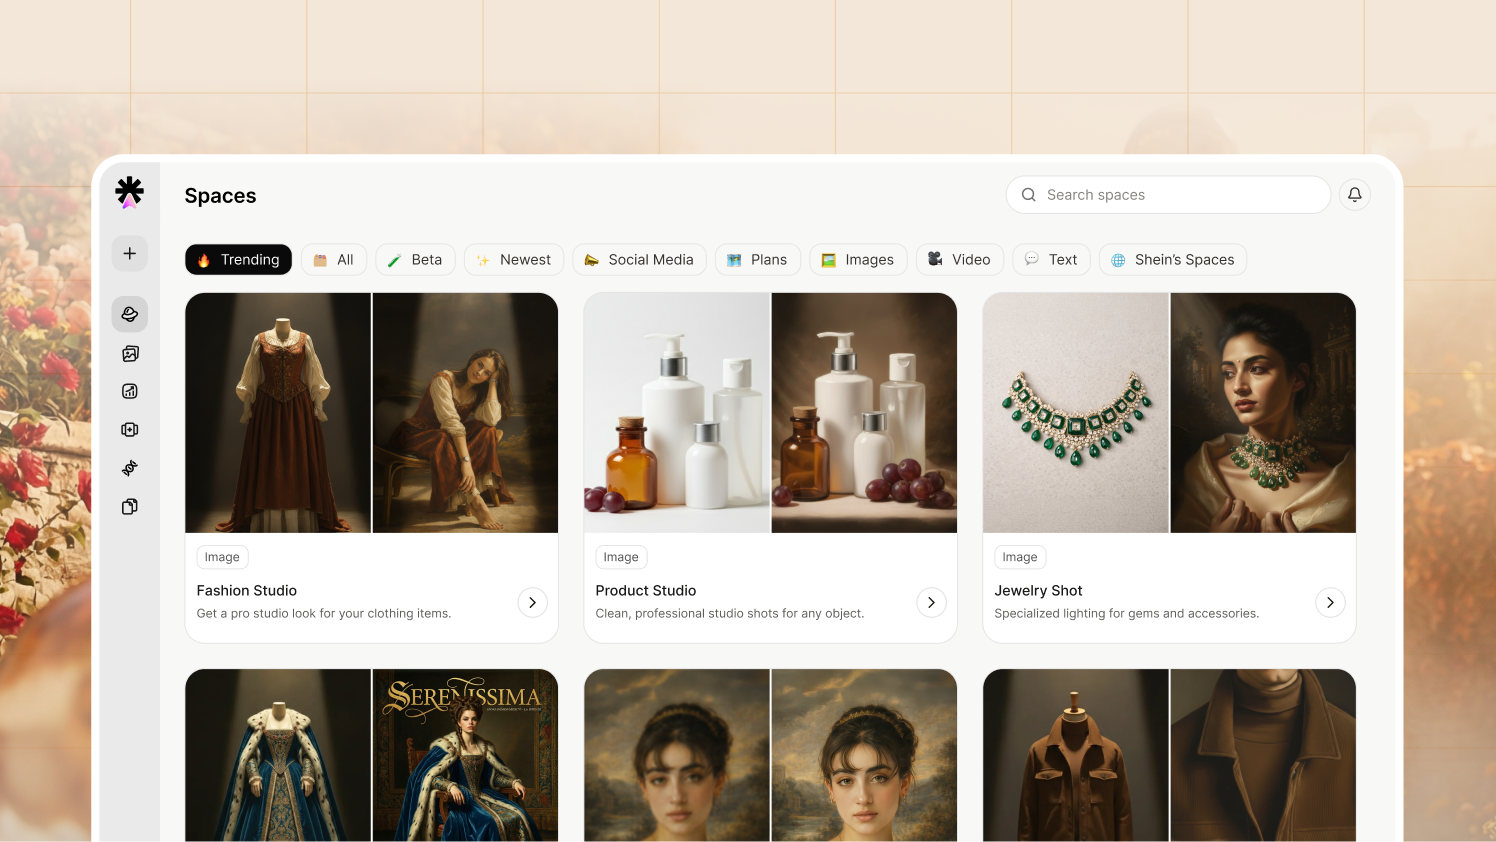Click the emerald necklace on gray thumbnail
This screenshot has height=842, width=1496.
[1076, 413]
